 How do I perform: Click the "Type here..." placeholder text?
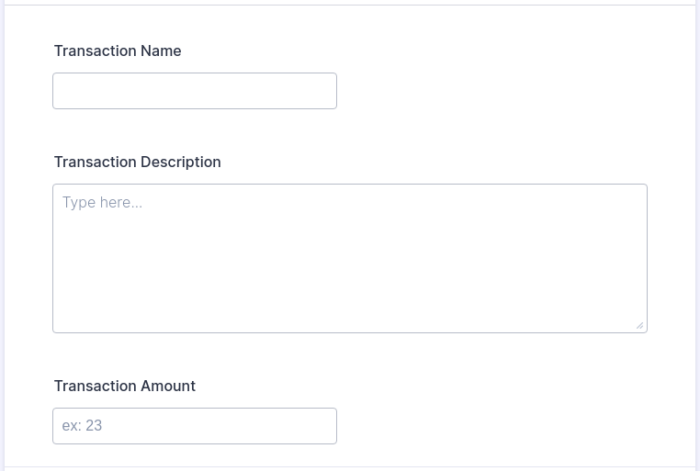click(102, 203)
